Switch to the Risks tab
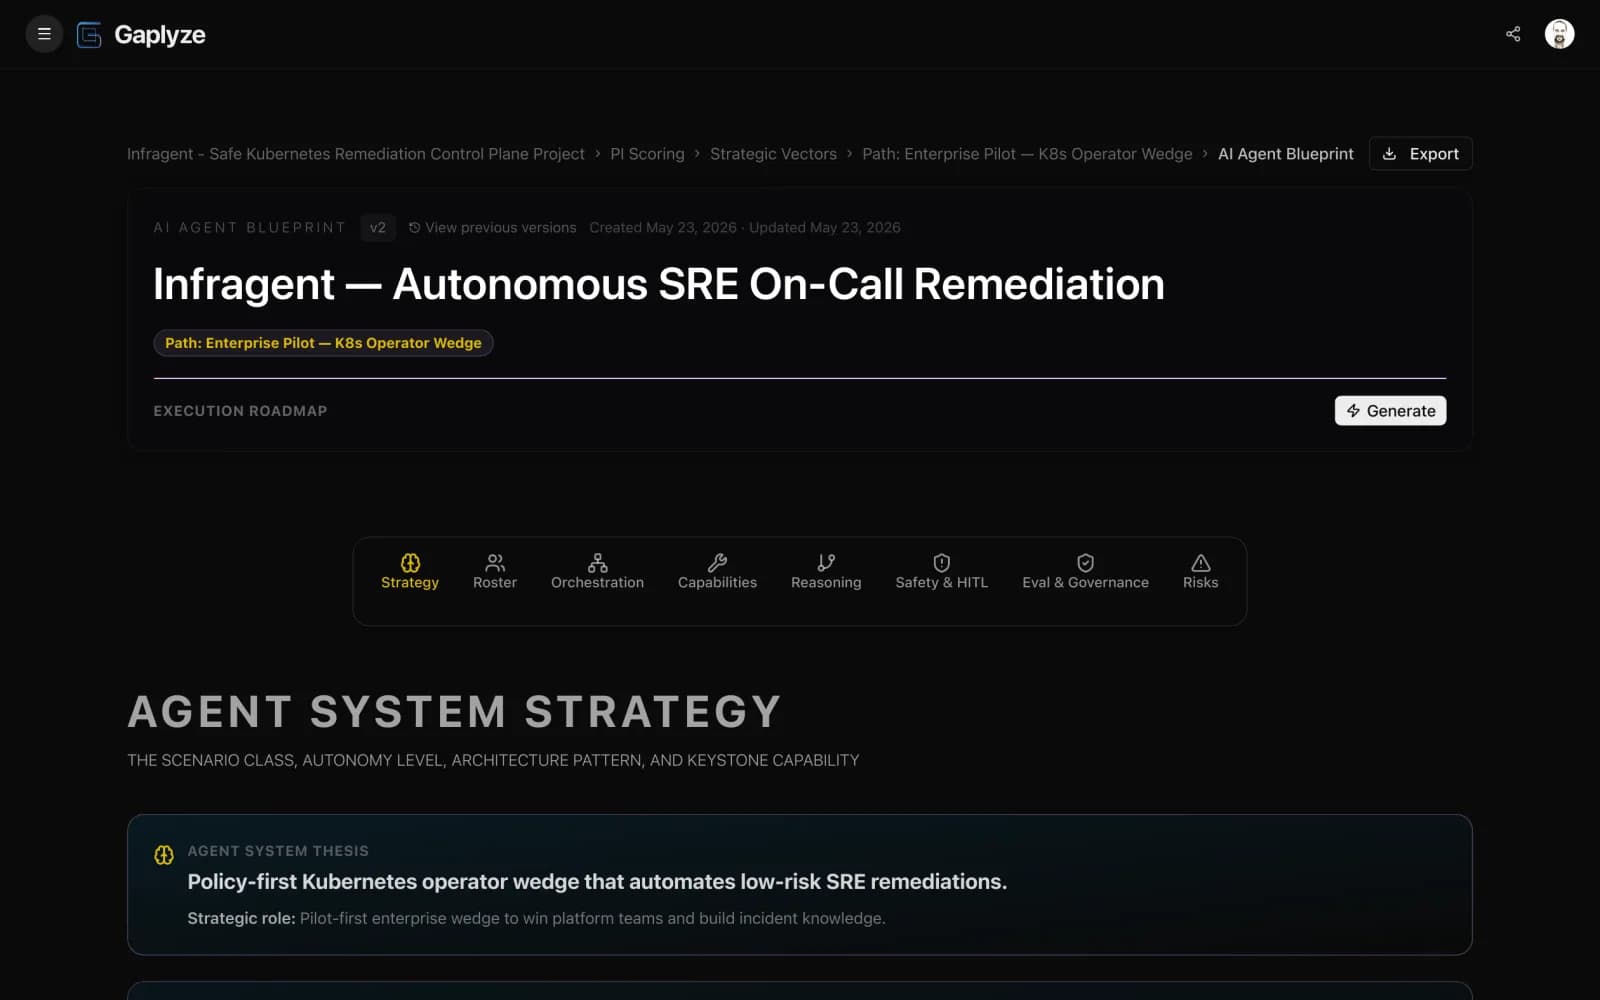 [x=1200, y=572]
